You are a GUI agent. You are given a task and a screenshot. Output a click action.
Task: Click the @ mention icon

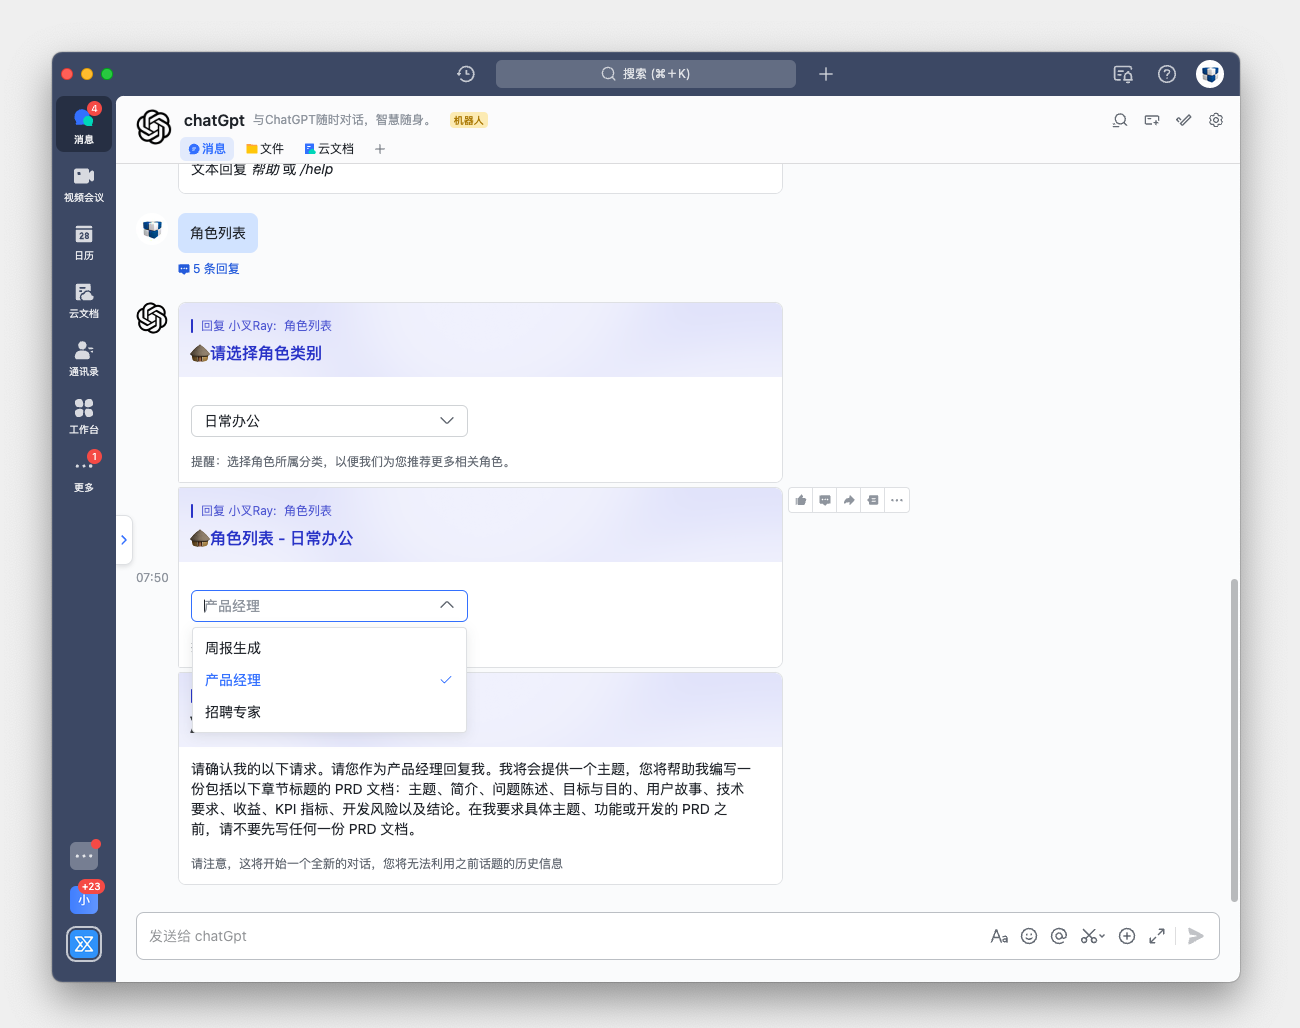click(x=1059, y=936)
